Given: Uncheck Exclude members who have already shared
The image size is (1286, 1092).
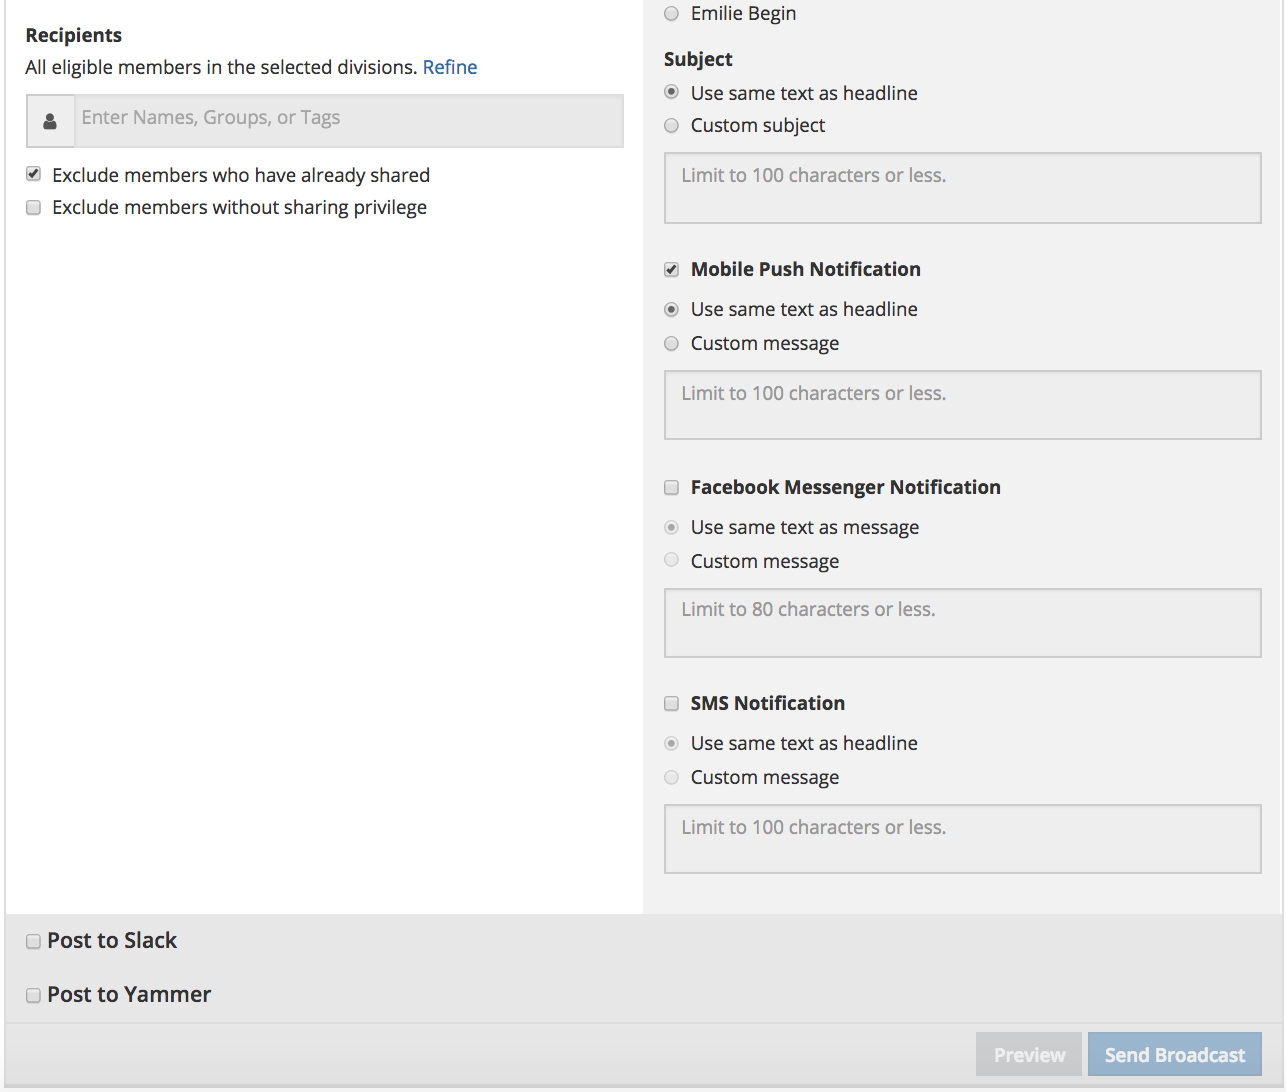Looking at the screenshot, I should point(34,174).
